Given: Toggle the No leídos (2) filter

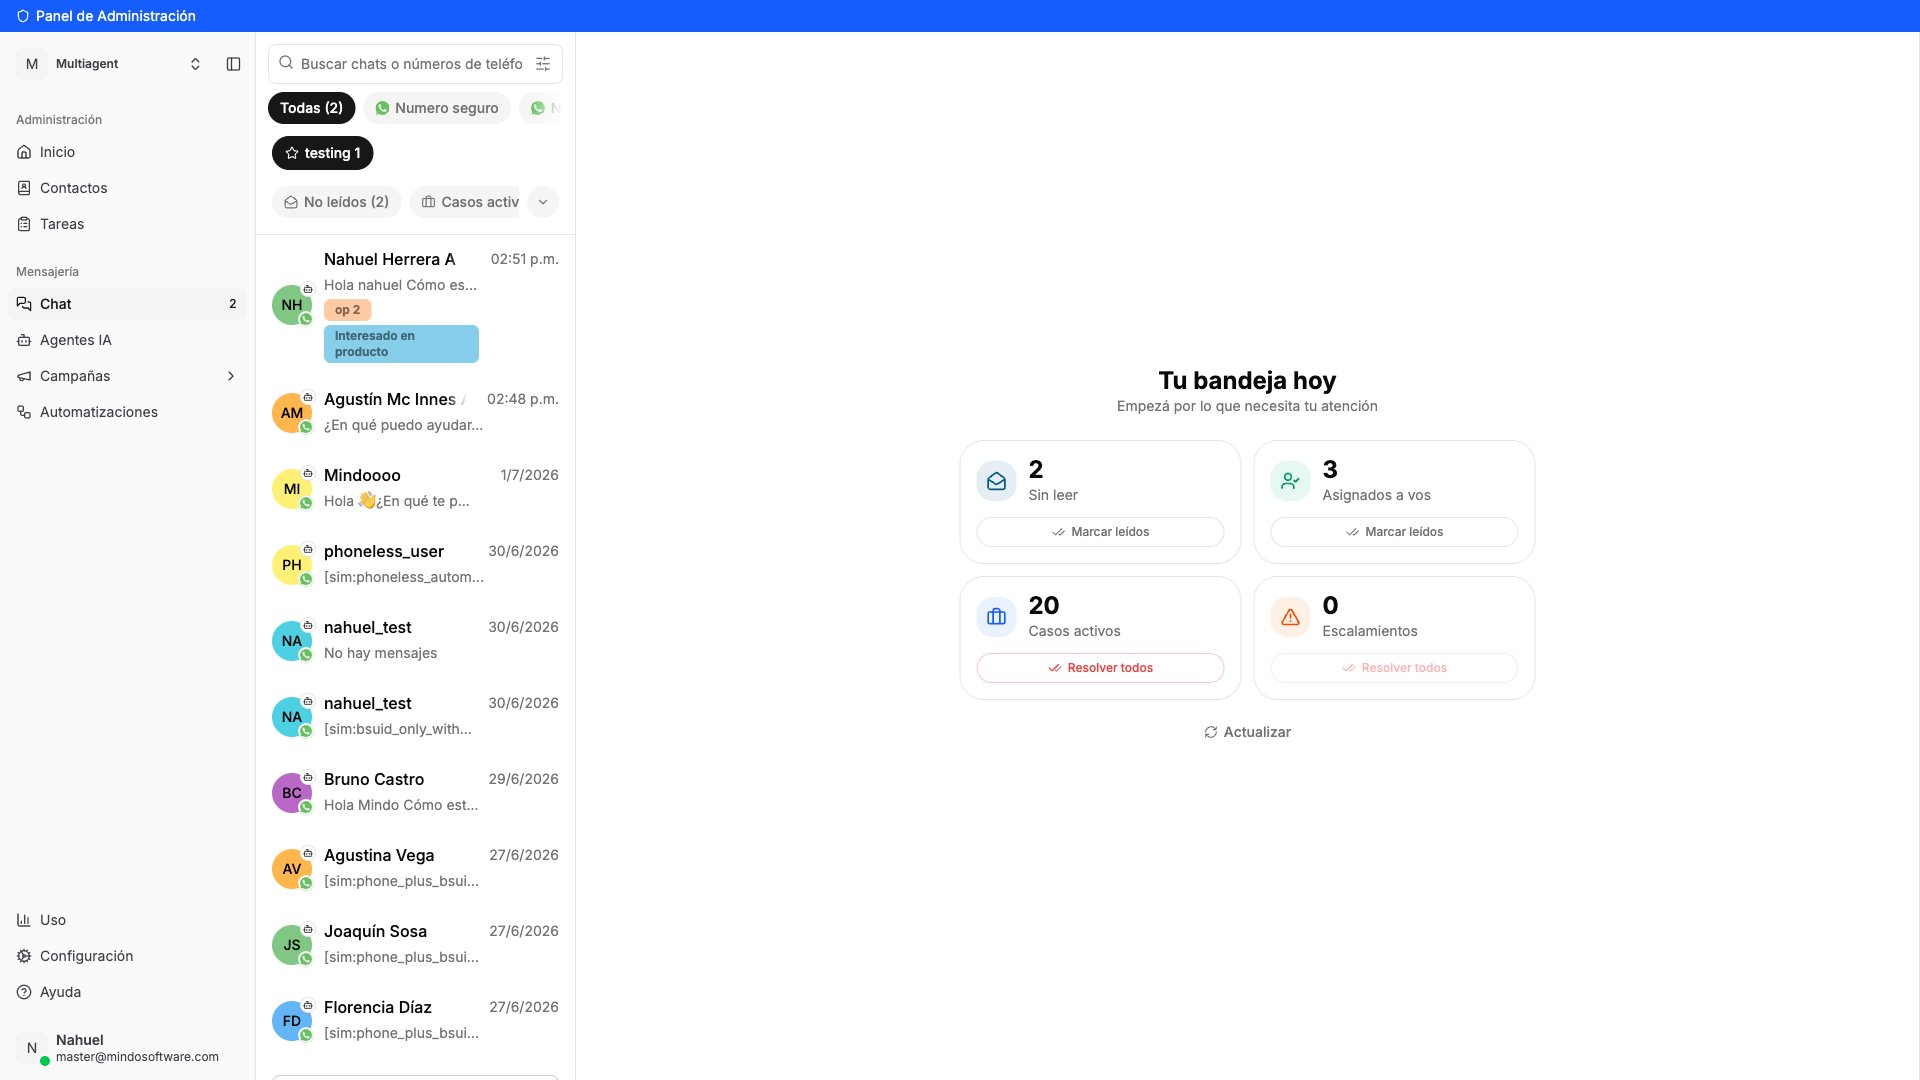Looking at the screenshot, I should click(x=336, y=202).
